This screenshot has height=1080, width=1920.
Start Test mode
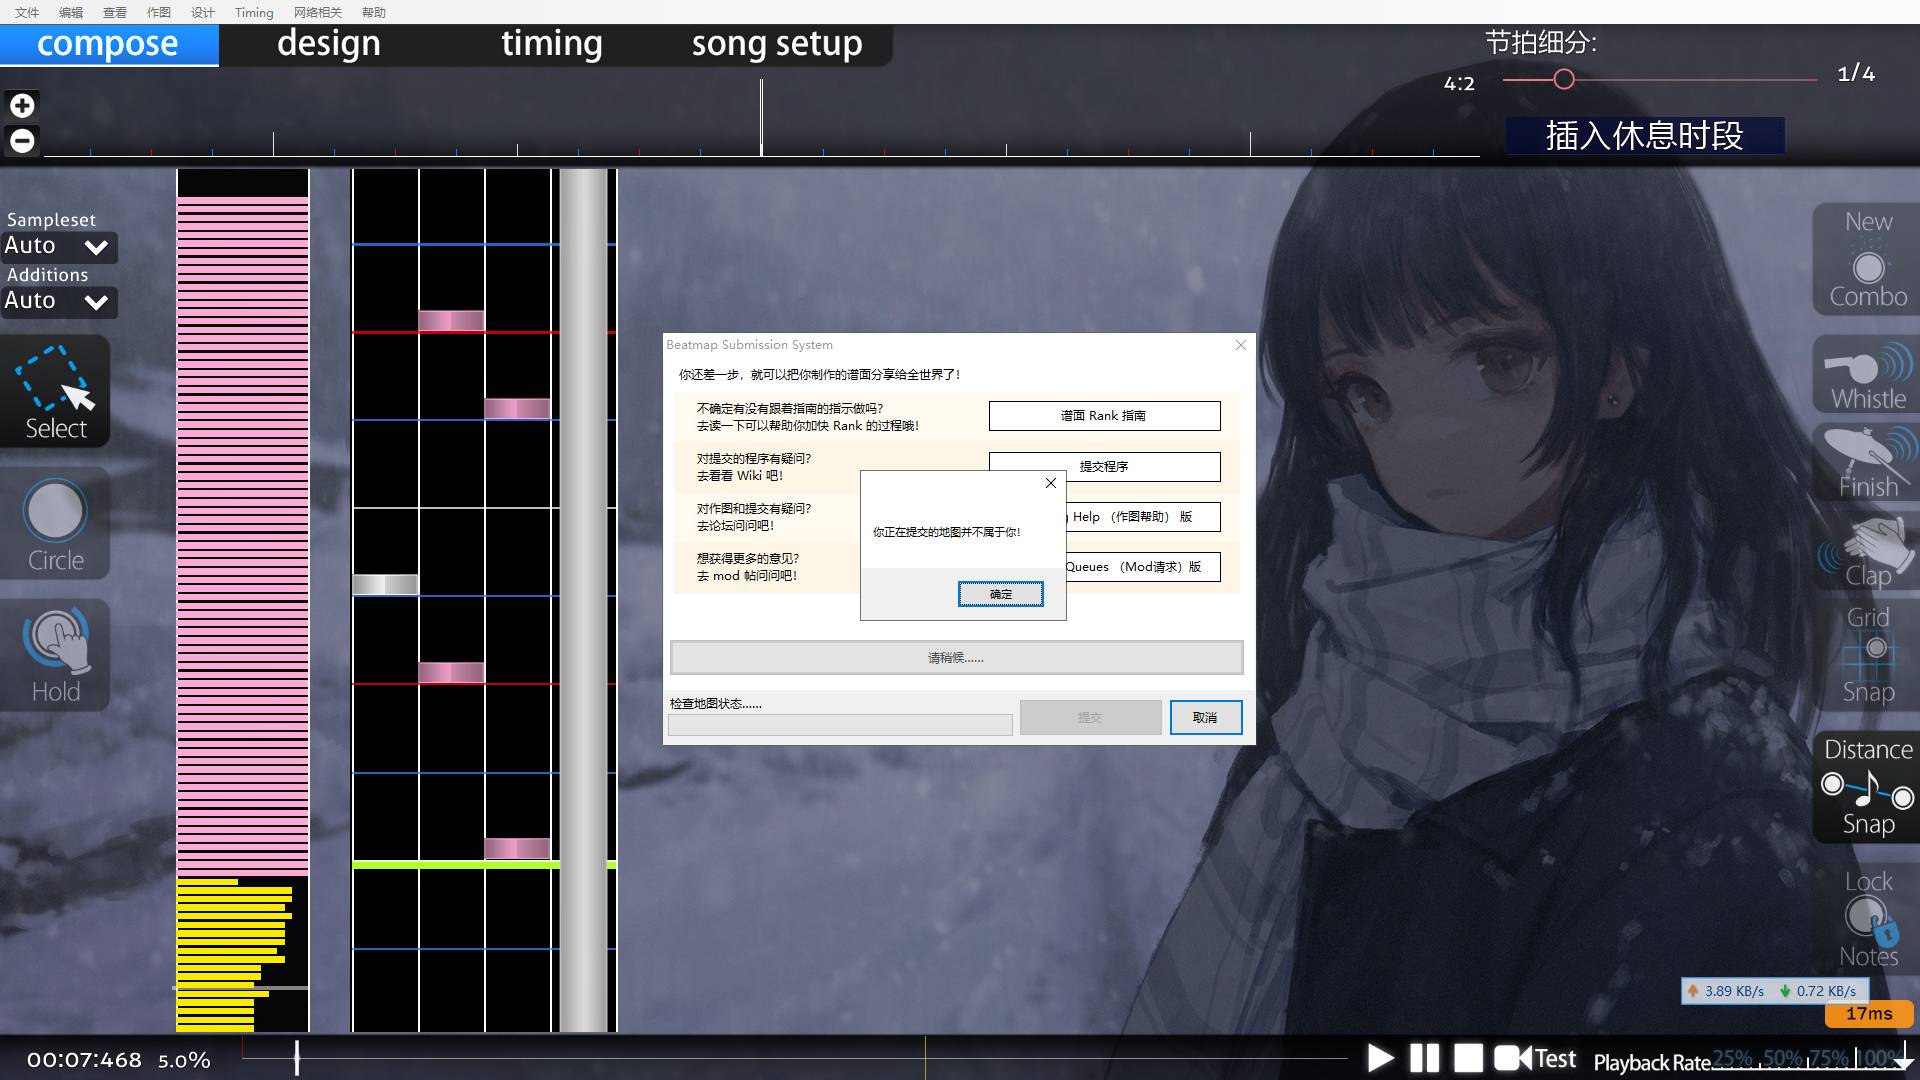coord(1535,1058)
